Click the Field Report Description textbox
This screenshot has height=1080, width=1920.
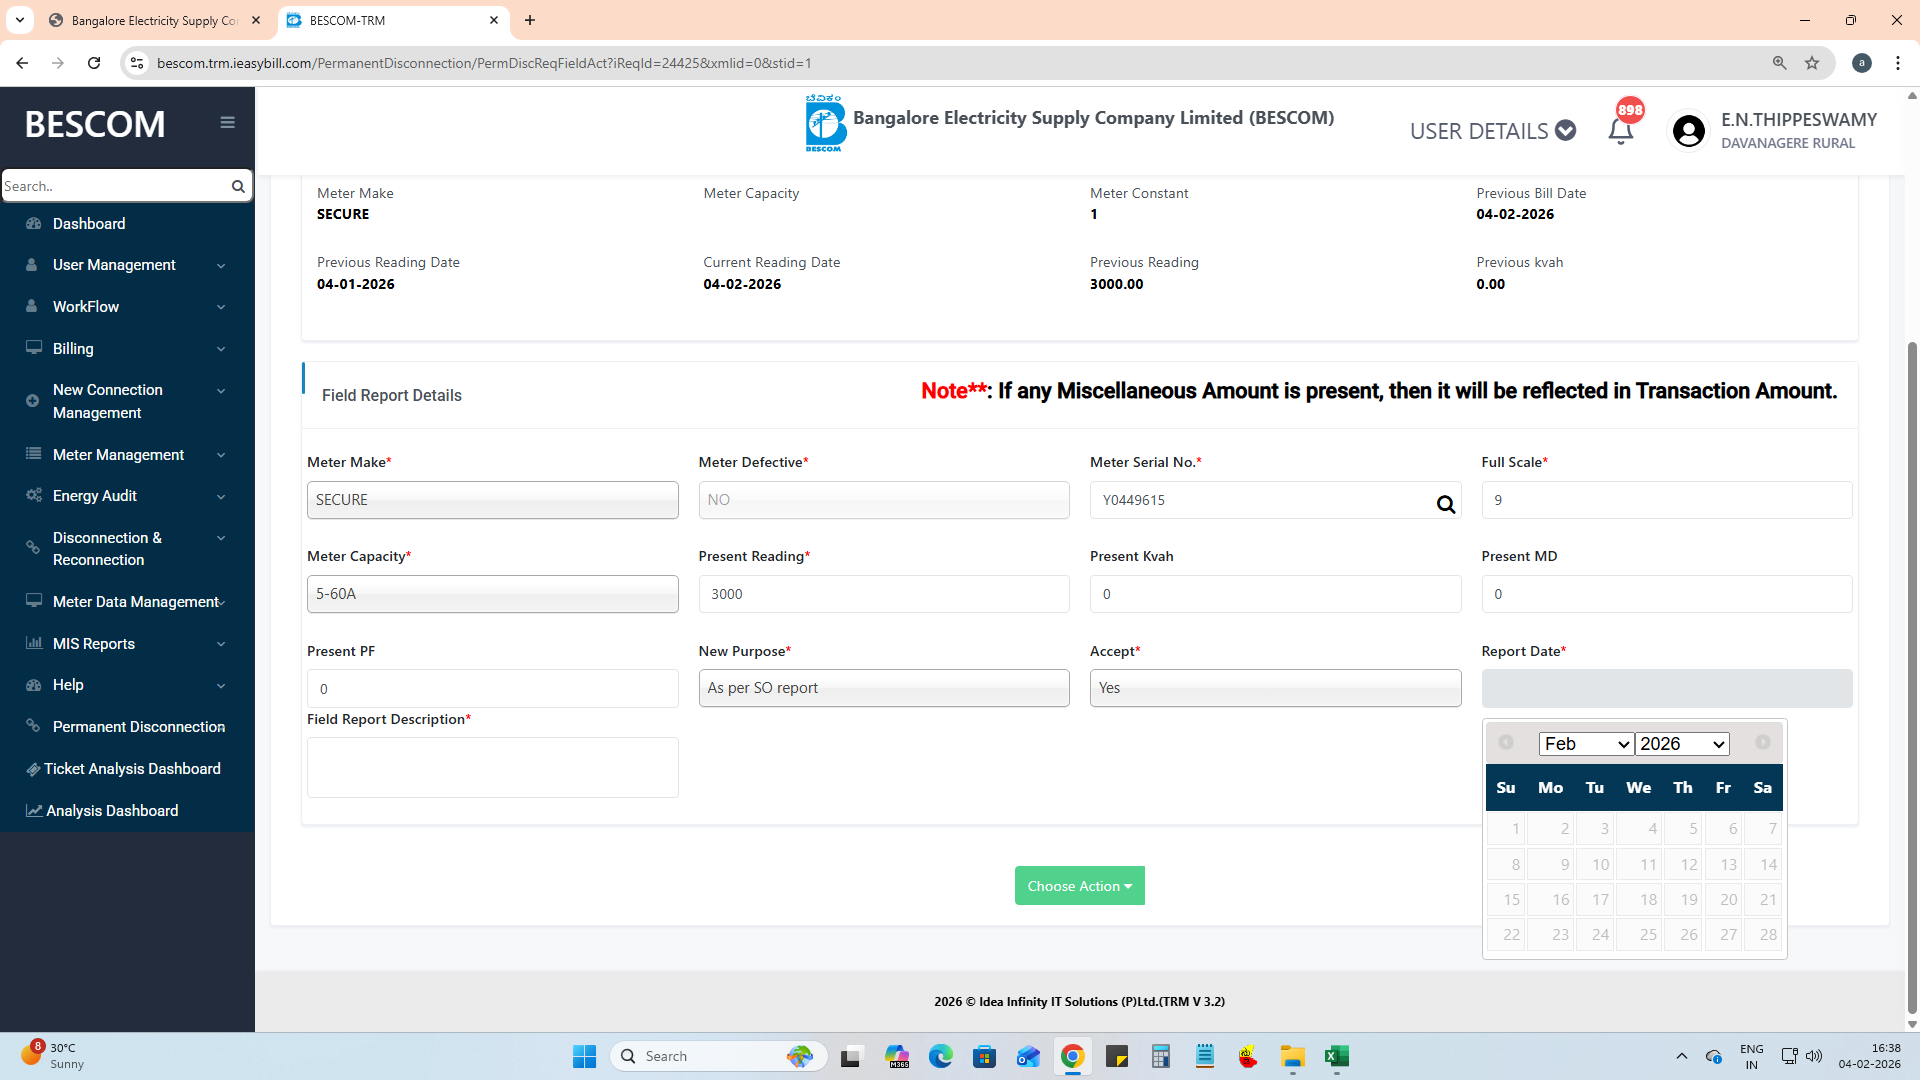[x=492, y=767]
